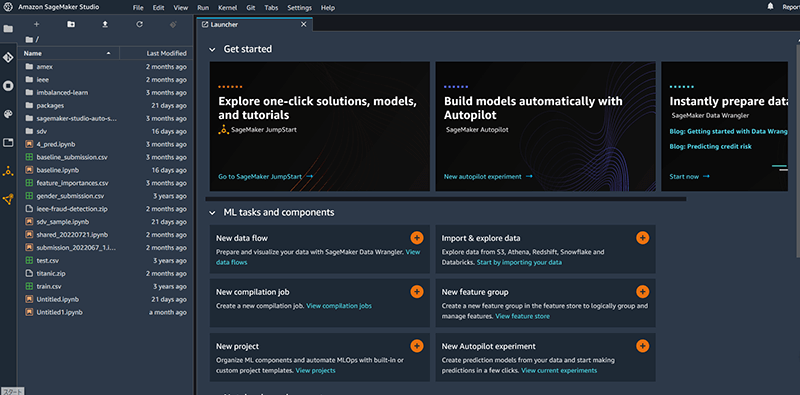Viewport: 800px width, 395px height.
Task: Open the Git menu
Action: pyautogui.click(x=251, y=8)
